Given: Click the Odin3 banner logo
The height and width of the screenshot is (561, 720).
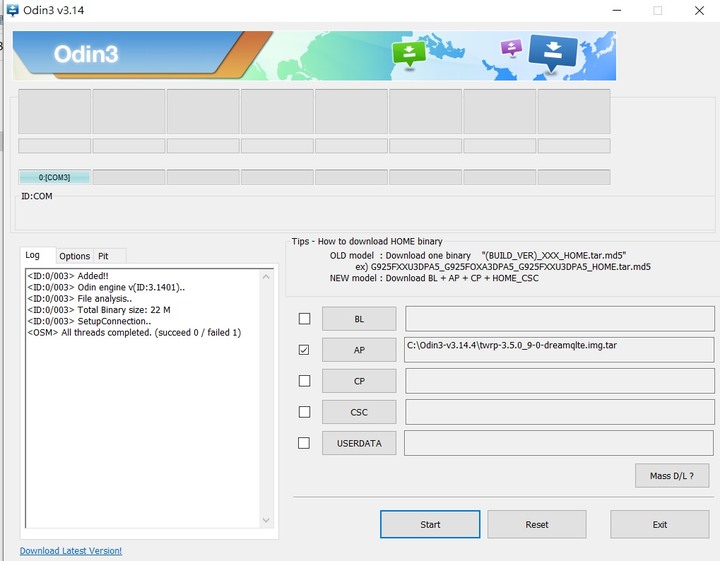Looking at the screenshot, I should [x=86, y=54].
